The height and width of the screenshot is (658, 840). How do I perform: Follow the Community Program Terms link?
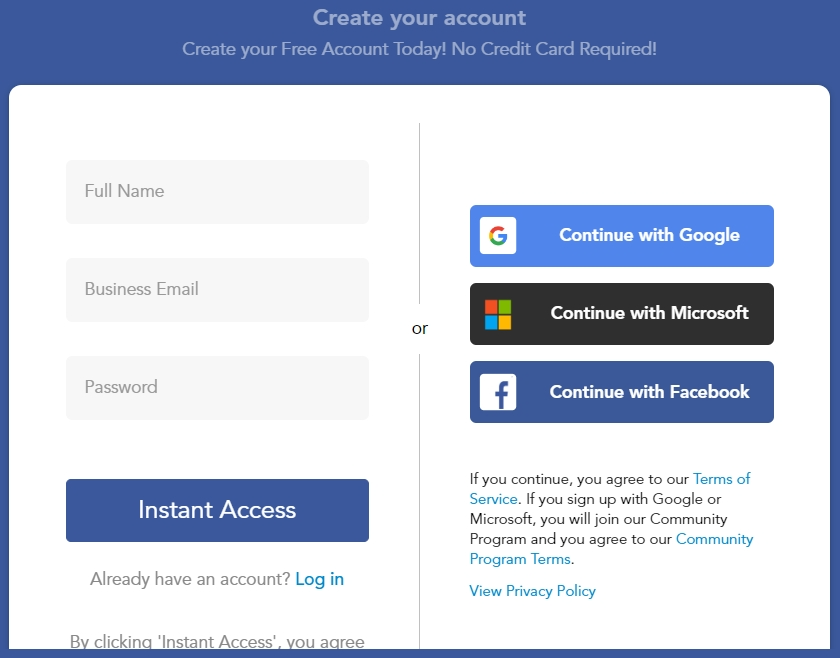[x=714, y=539]
